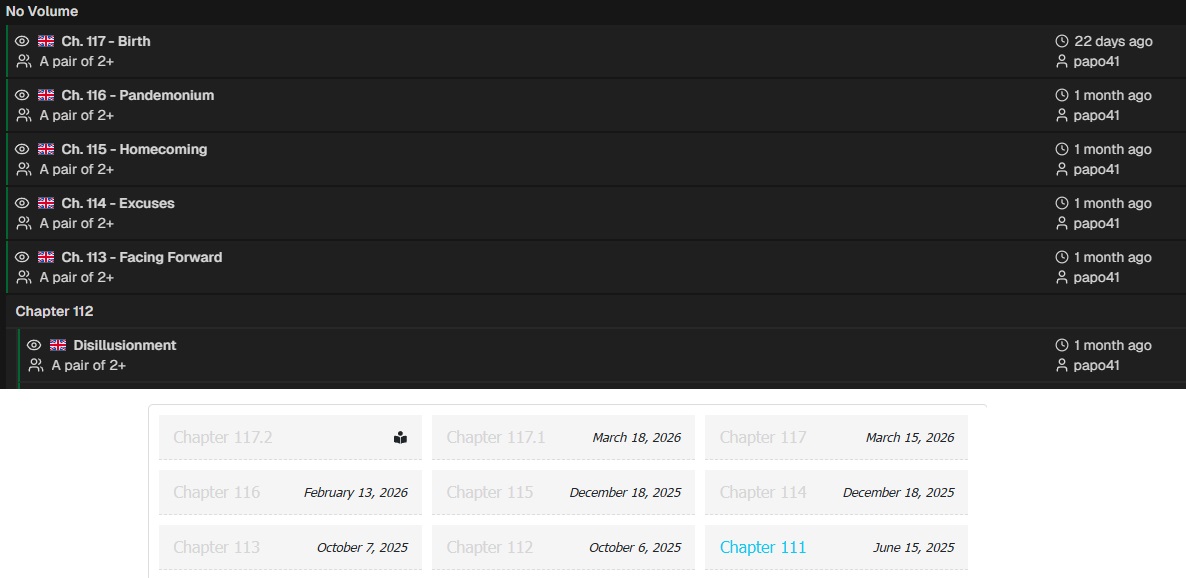Select Chapter 112 tile dated October 6, 2025
Viewport: 1186px width, 578px height.
tap(563, 548)
